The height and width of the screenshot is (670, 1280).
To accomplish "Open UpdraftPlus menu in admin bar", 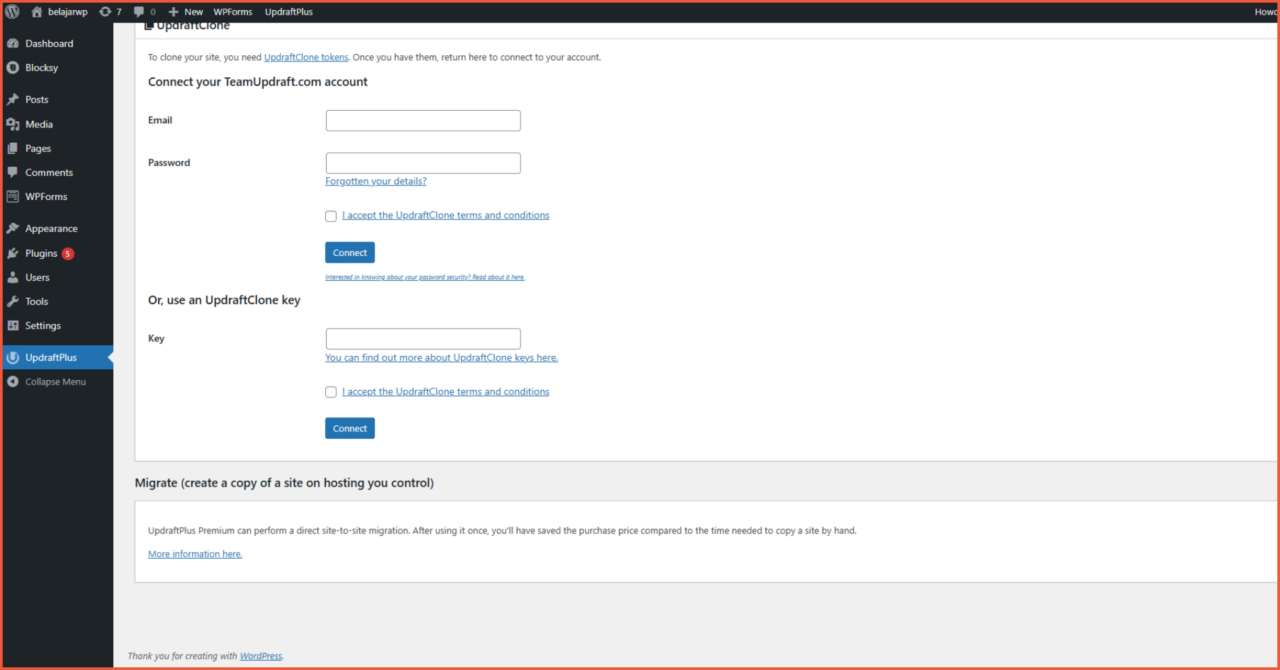I will (289, 12).
